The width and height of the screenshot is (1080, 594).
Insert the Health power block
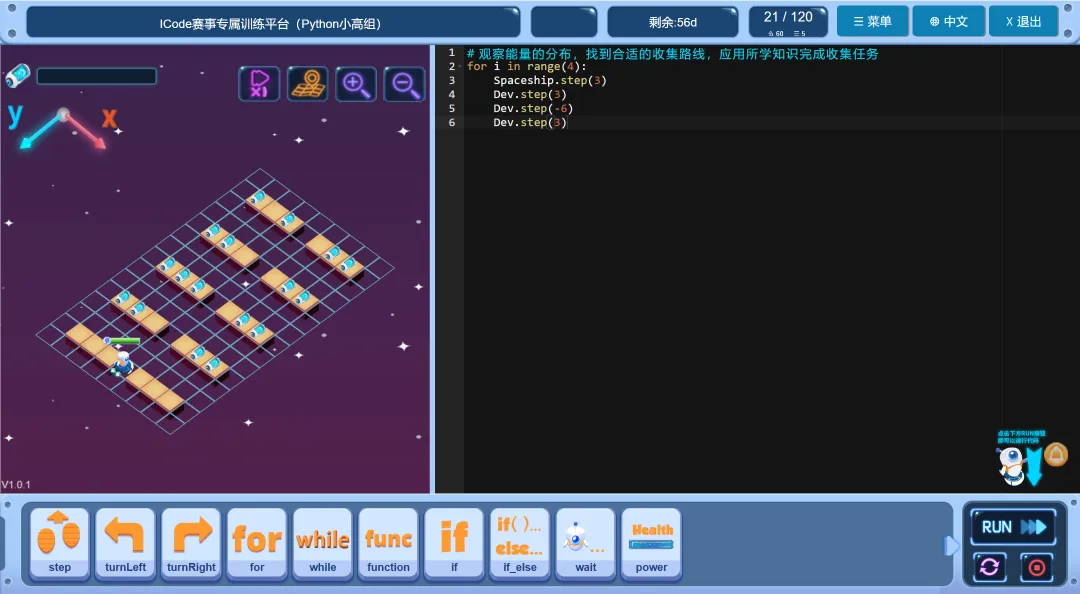(652, 544)
